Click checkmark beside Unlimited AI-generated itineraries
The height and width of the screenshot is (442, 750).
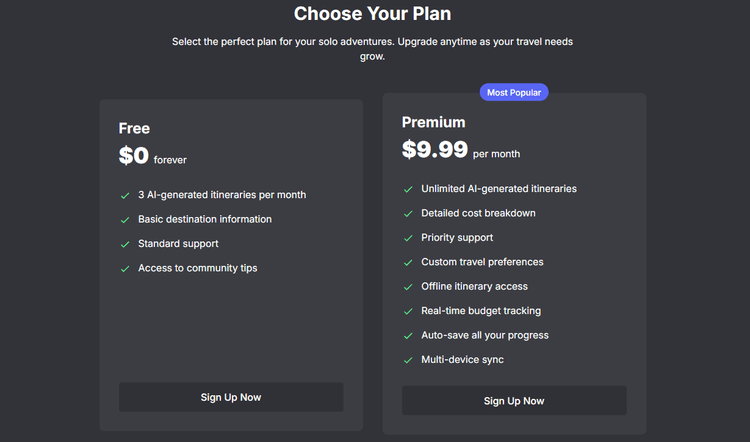click(x=408, y=189)
